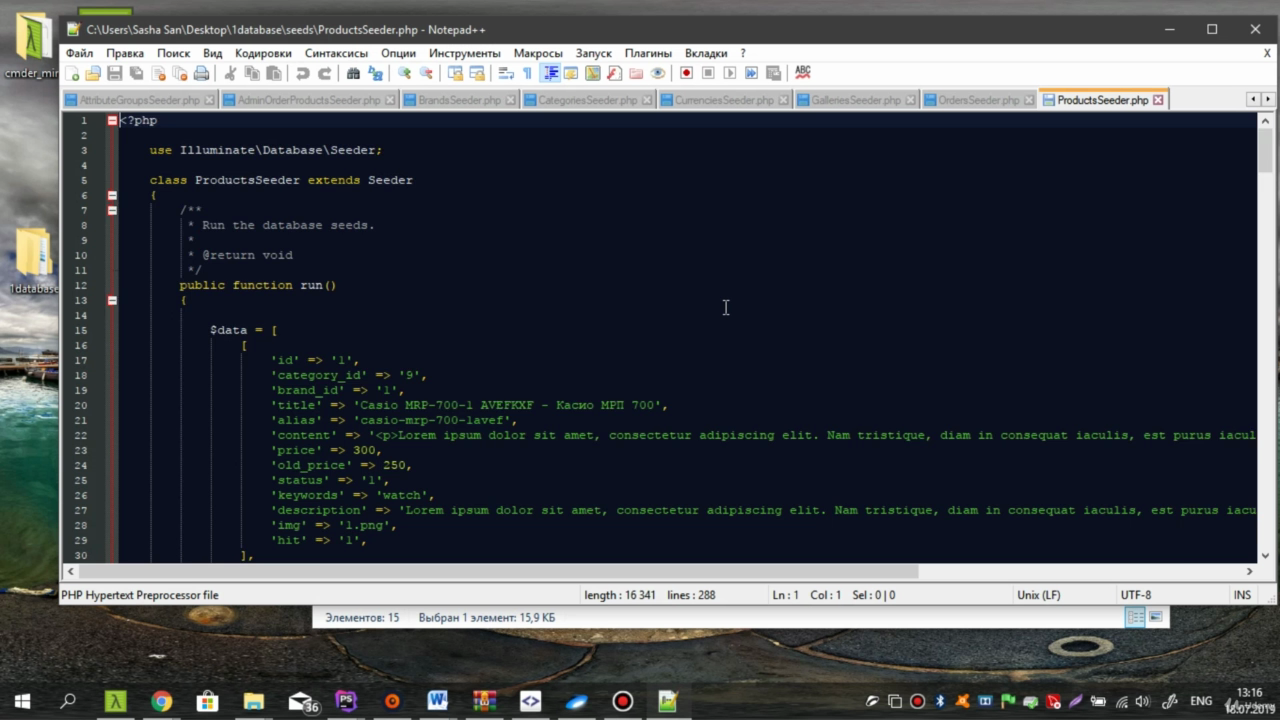Click Unix (LF) in status bar

pos(1038,595)
